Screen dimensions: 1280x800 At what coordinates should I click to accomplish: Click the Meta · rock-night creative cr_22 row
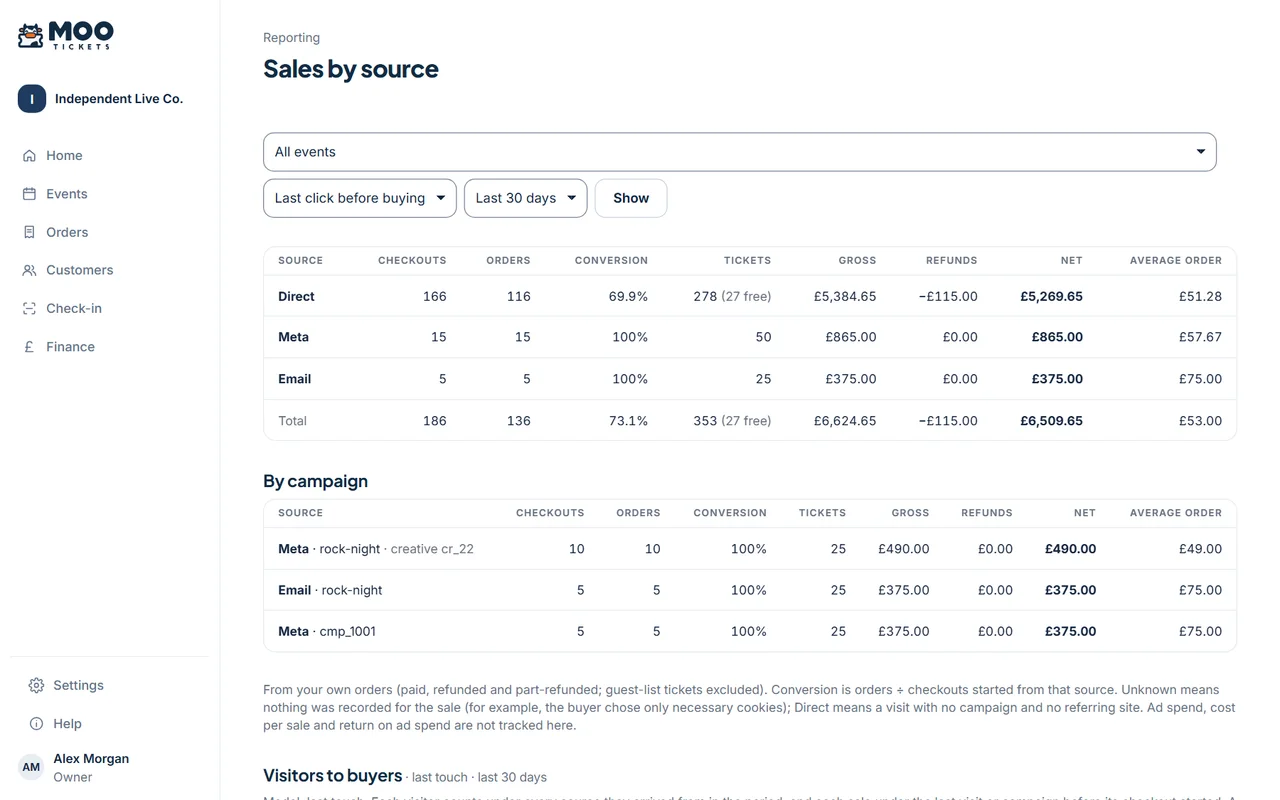coord(750,549)
